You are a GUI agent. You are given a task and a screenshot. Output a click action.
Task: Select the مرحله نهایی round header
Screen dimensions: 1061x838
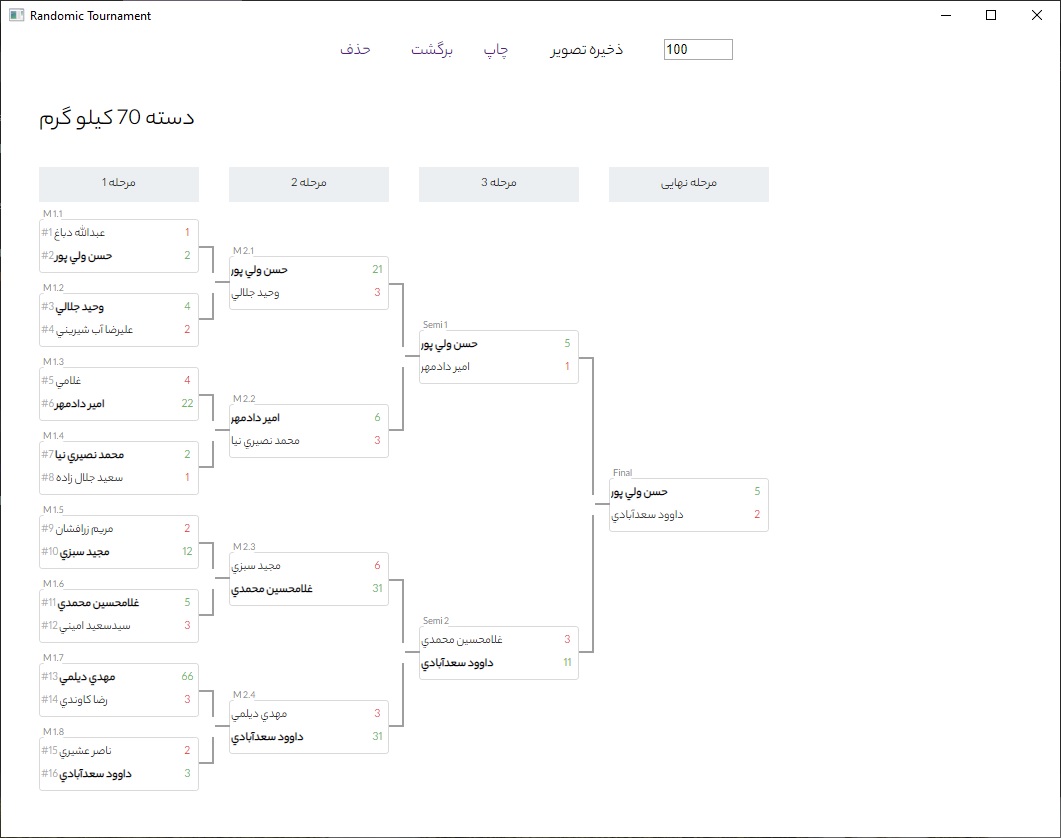(689, 184)
